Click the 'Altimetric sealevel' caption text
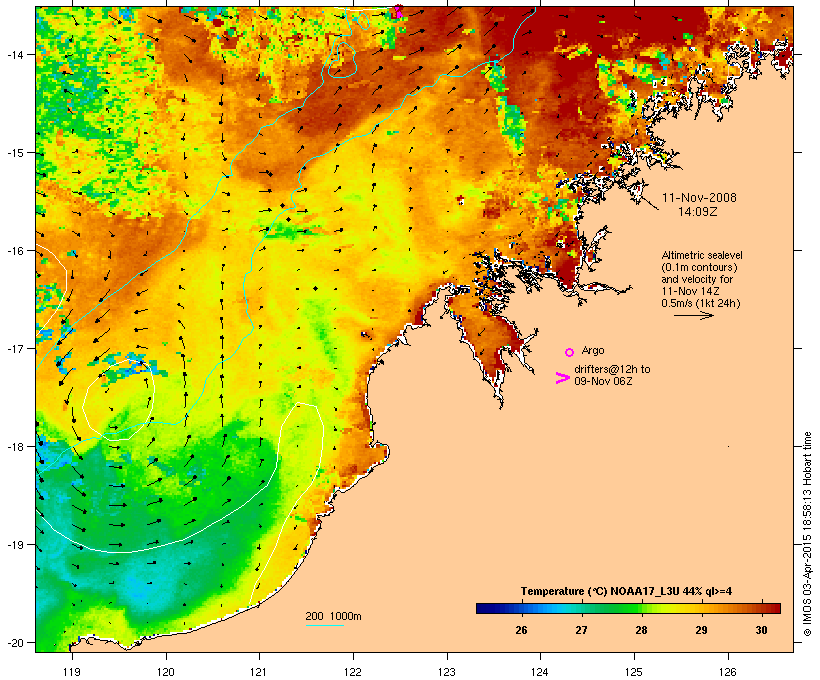 point(702,255)
